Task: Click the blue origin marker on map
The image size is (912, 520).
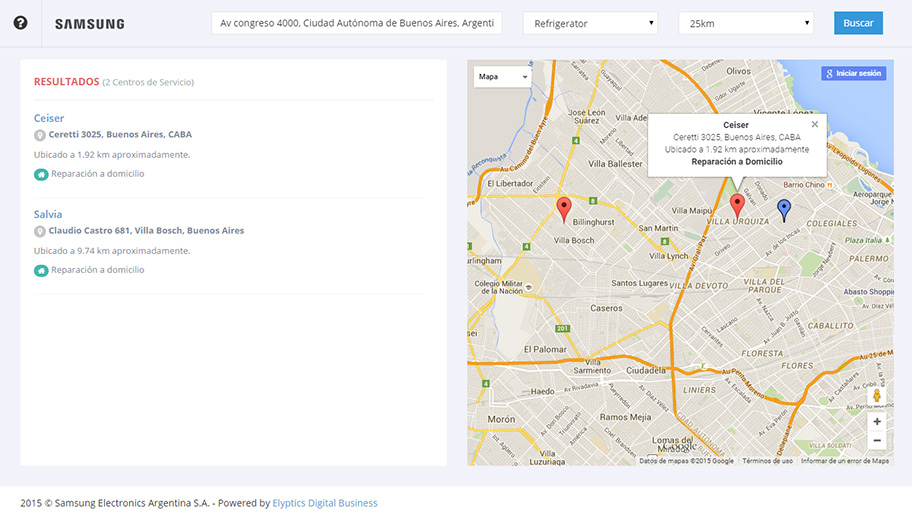Action: point(784,210)
